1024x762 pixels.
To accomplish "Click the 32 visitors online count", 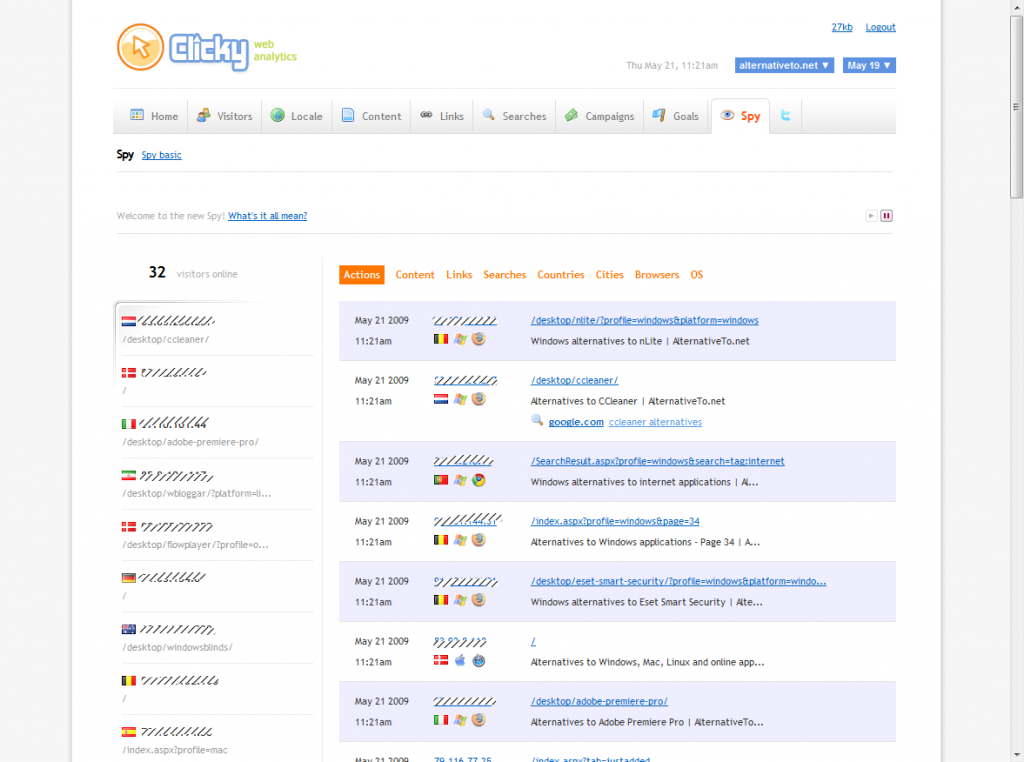I will [157, 272].
